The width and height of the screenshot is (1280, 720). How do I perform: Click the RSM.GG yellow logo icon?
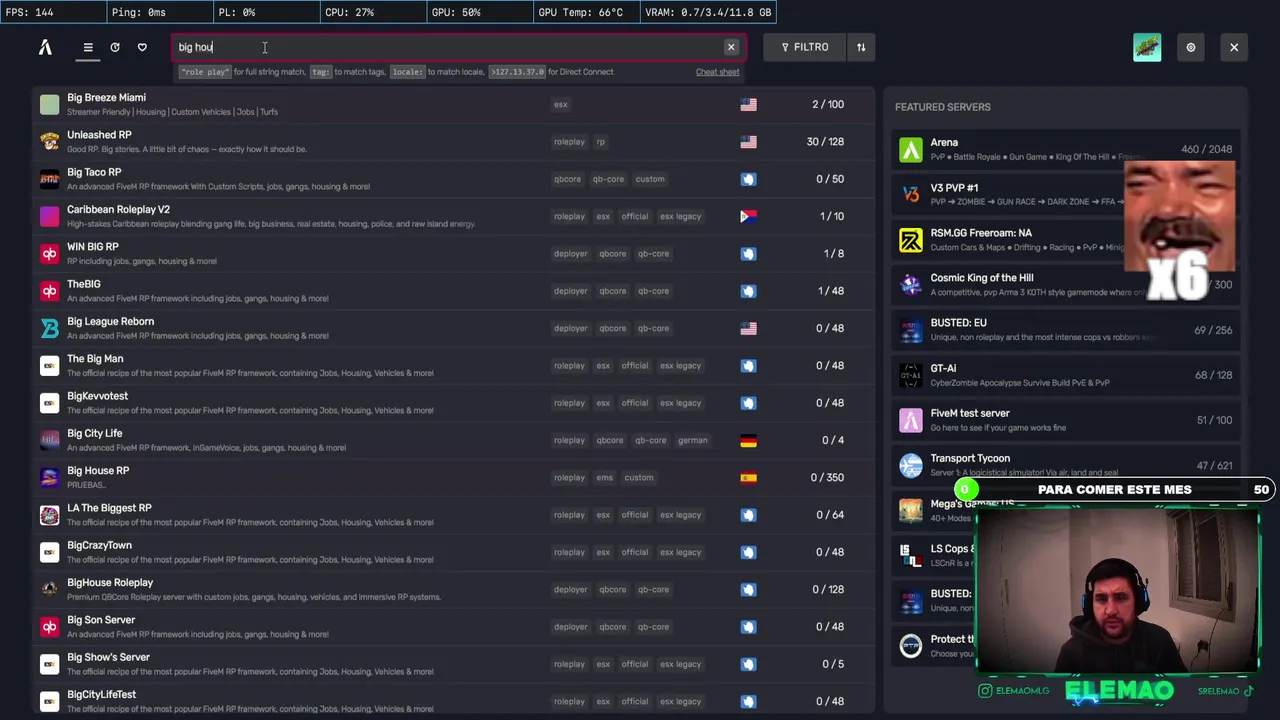click(x=911, y=240)
